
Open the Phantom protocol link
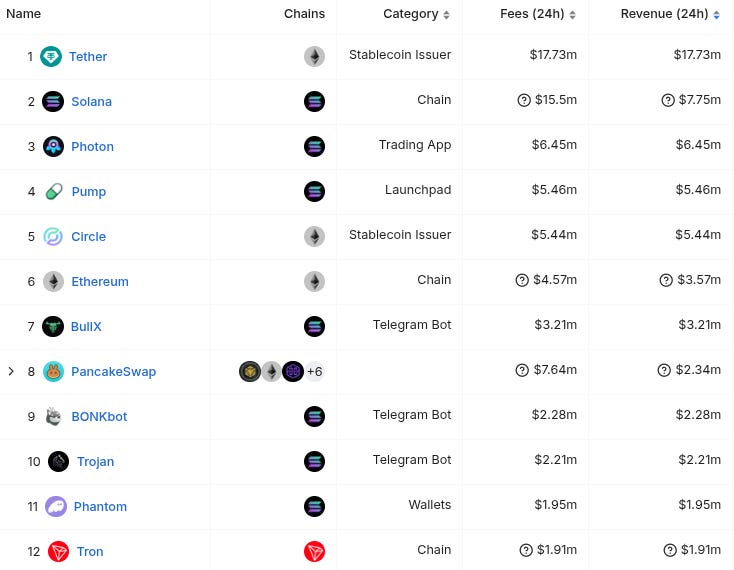point(100,506)
